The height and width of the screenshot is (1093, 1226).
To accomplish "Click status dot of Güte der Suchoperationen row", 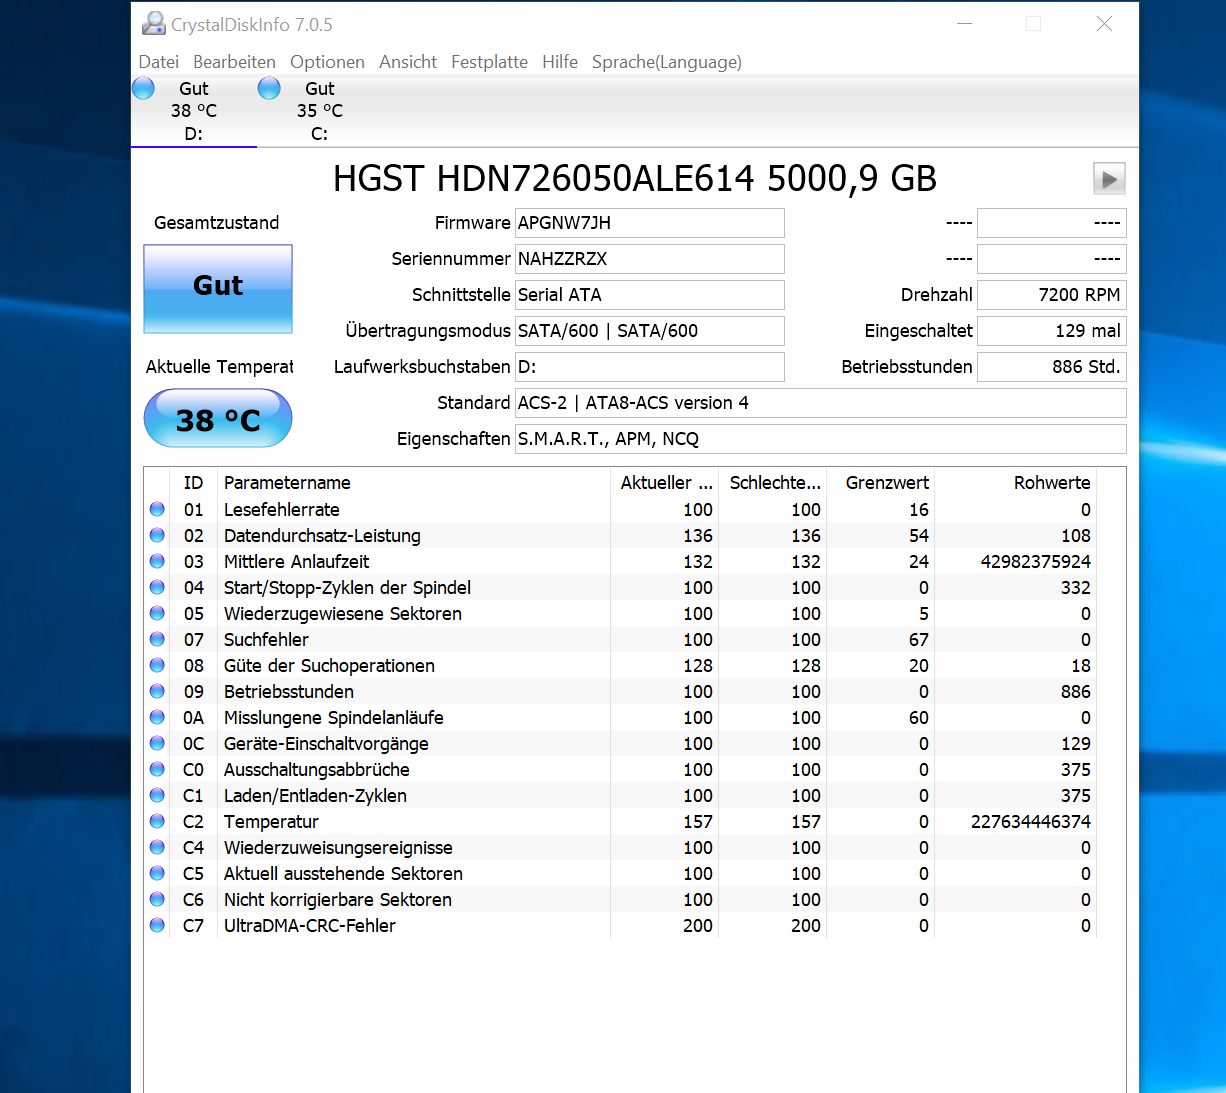I will [x=157, y=665].
